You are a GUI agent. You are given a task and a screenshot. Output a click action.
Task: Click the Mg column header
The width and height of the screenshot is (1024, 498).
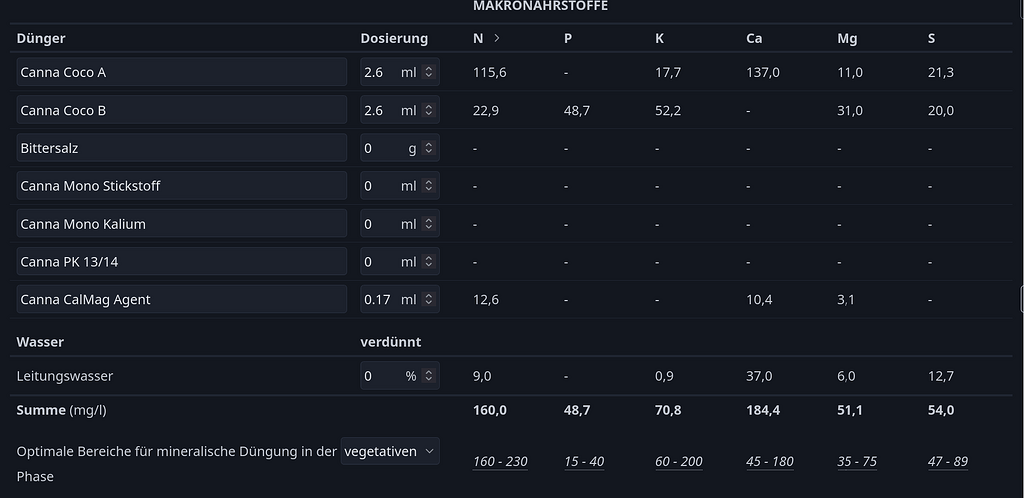tap(847, 38)
